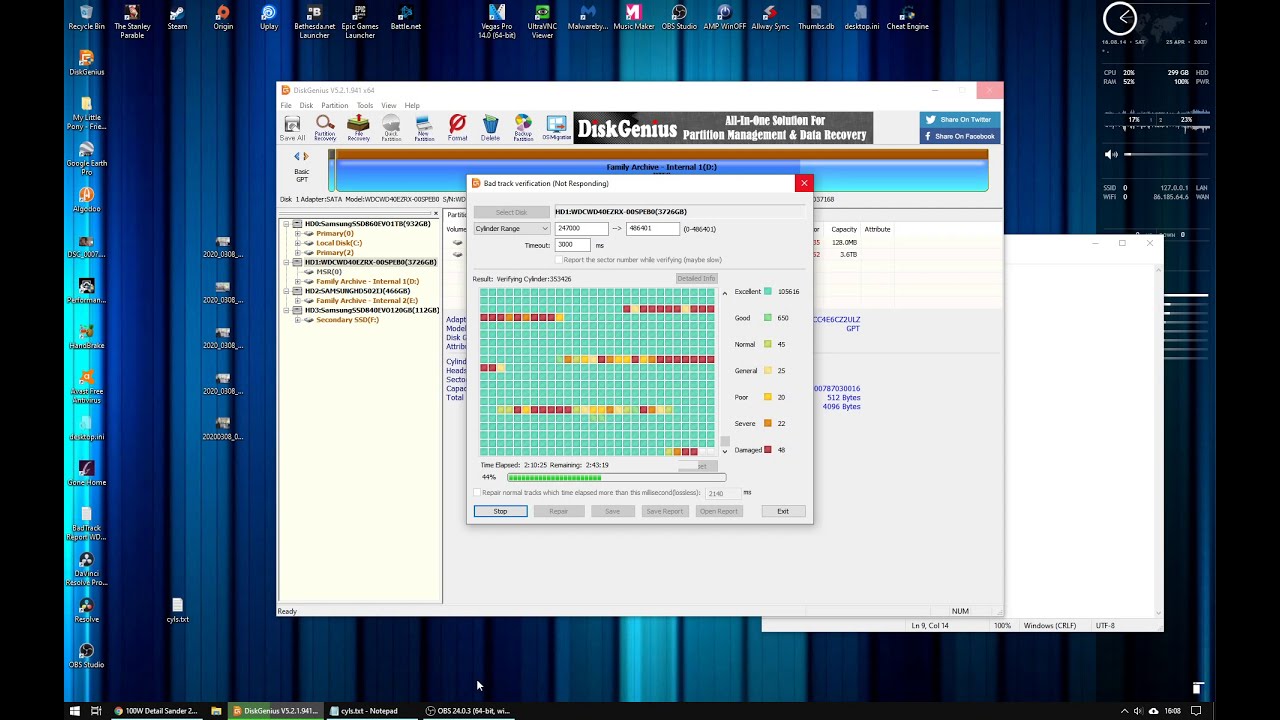This screenshot has width=1280, height=720.
Task: Expand the Secondary SSD(F:) tree node
Action: (x=297, y=320)
